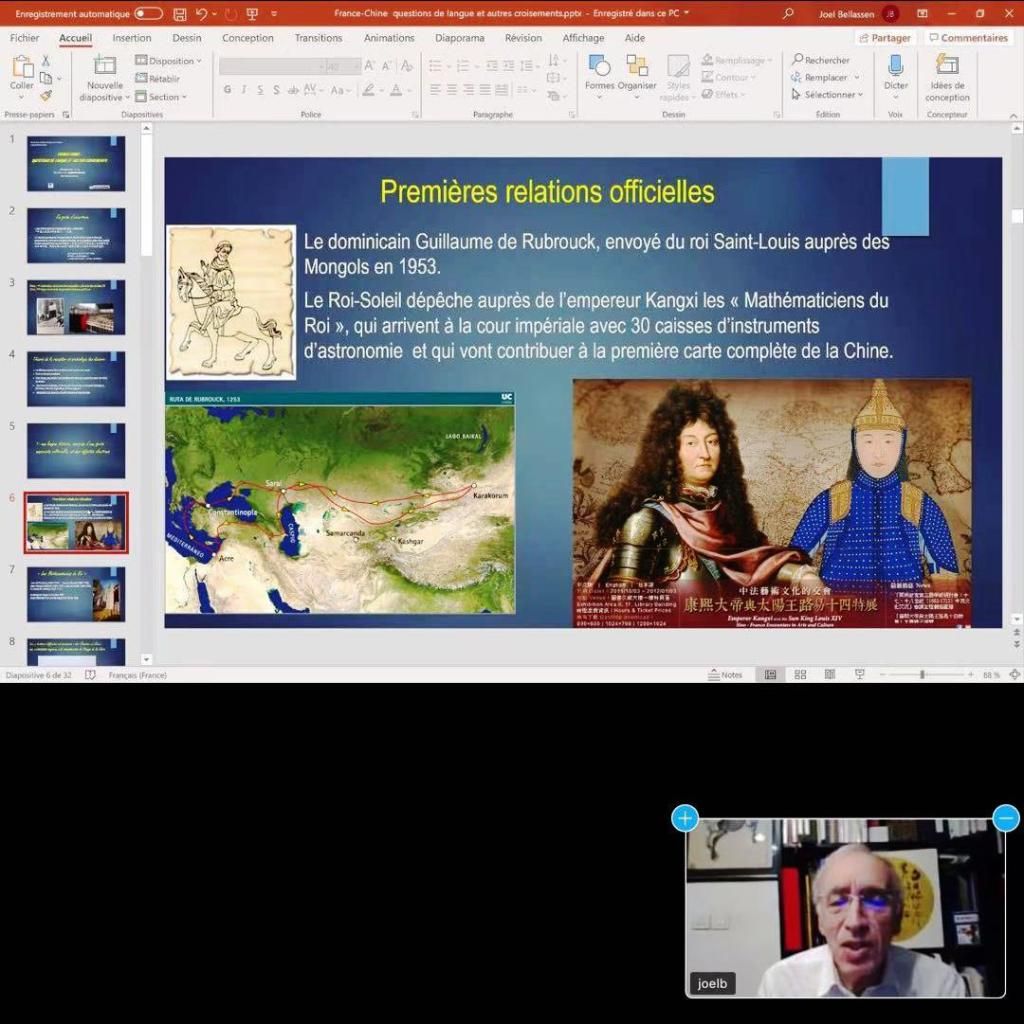The width and height of the screenshot is (1024, 1024).
Task: Fit slide to current window
Action: 1015,675
